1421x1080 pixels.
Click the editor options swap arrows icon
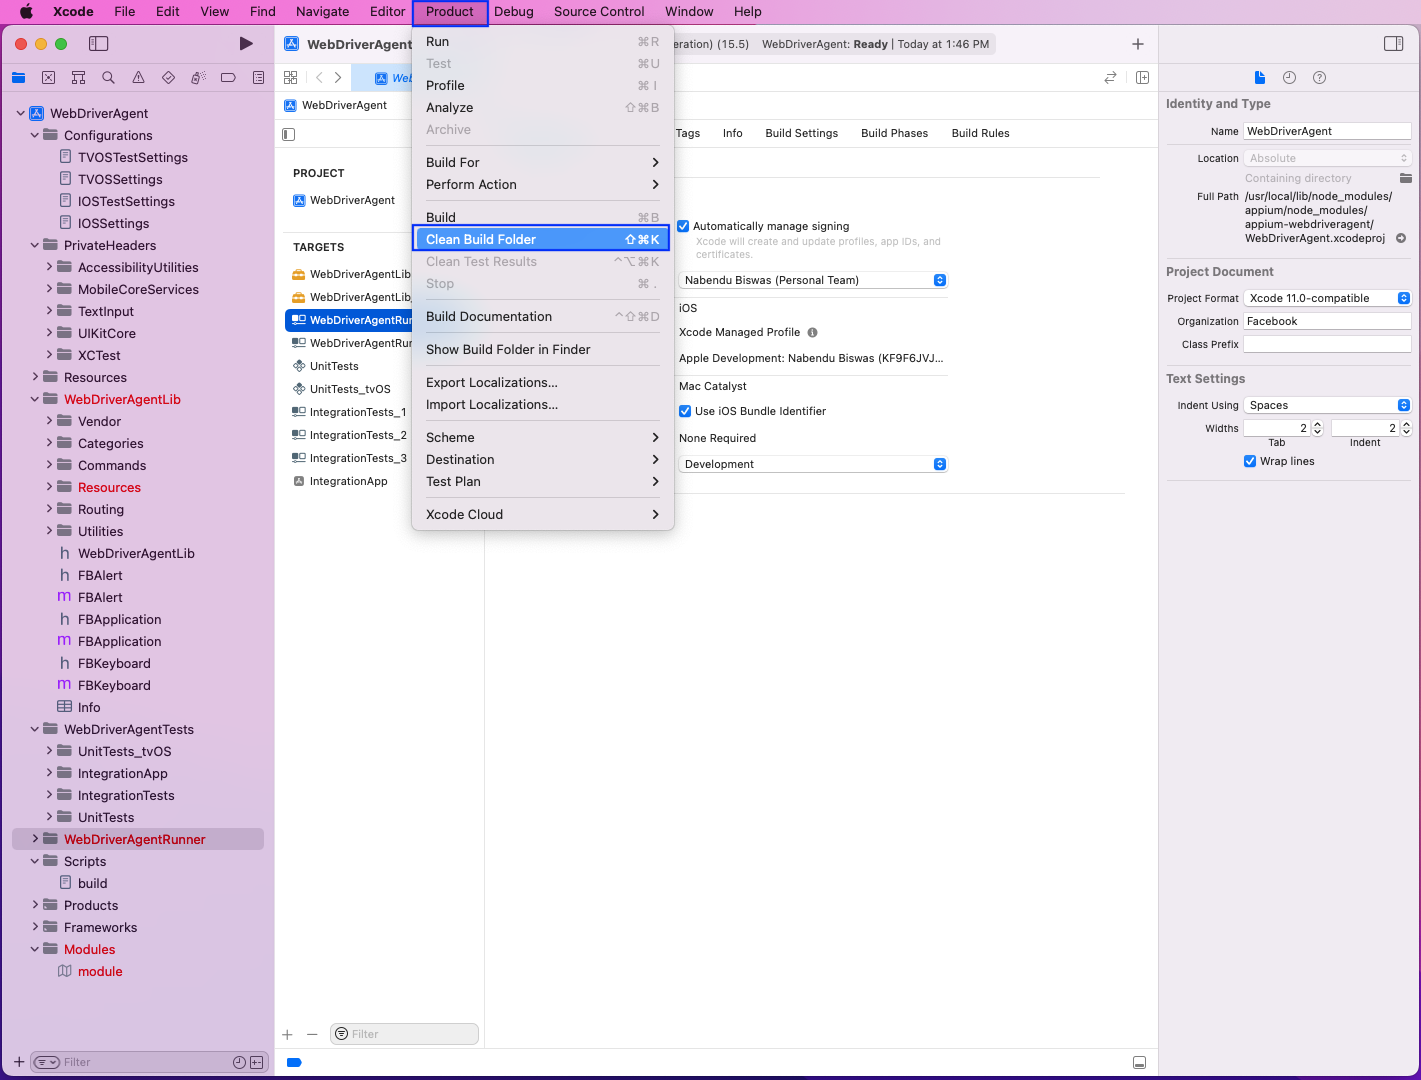tap(1110, 77)
